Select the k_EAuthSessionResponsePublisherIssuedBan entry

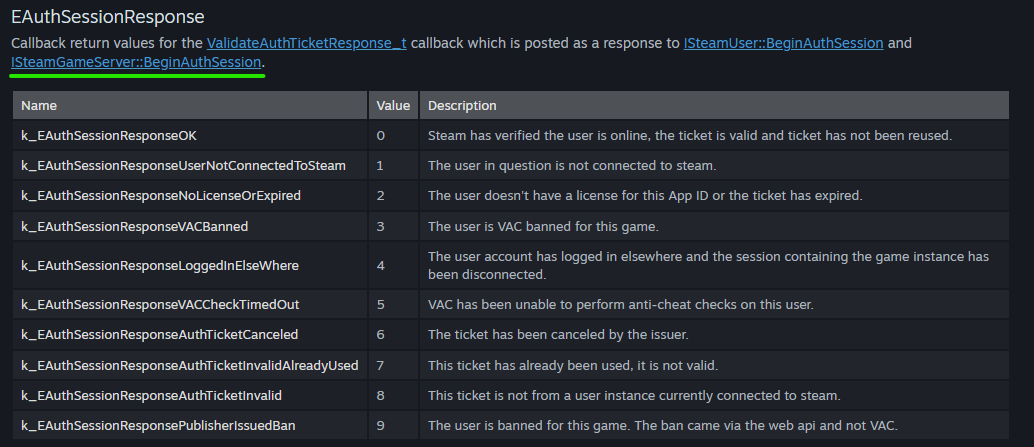158,426
